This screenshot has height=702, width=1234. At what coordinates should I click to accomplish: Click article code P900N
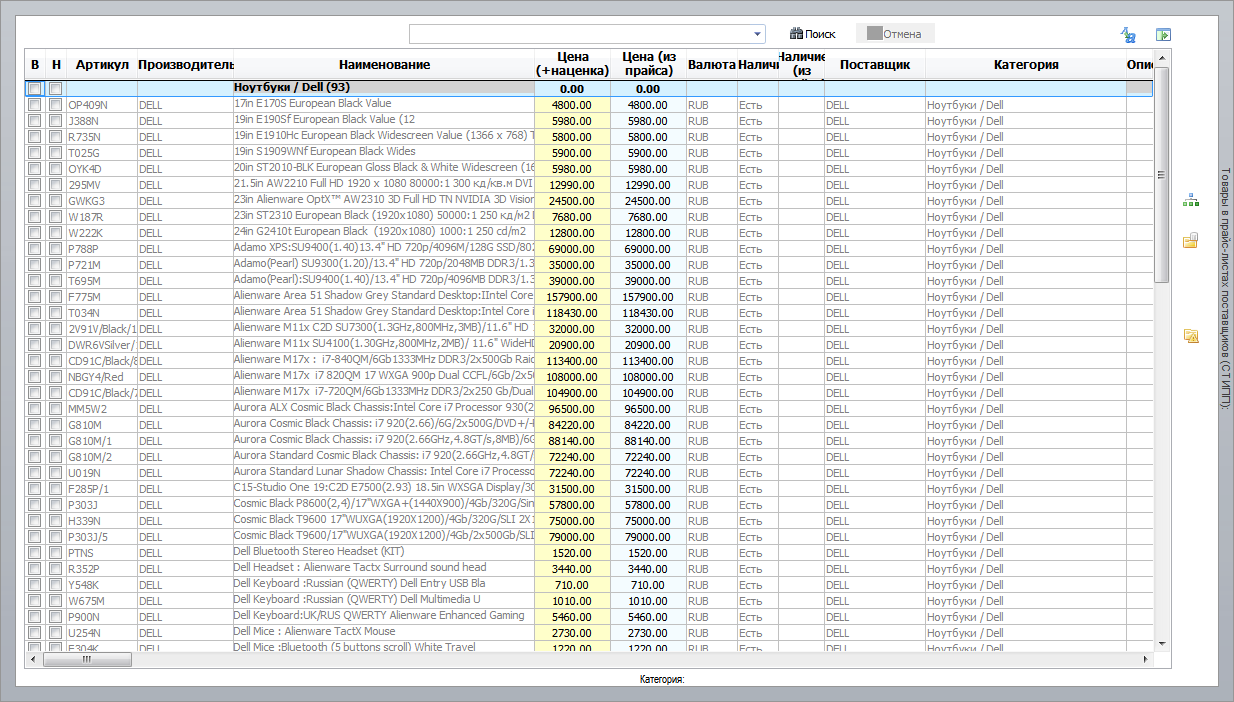click(102, 616)
